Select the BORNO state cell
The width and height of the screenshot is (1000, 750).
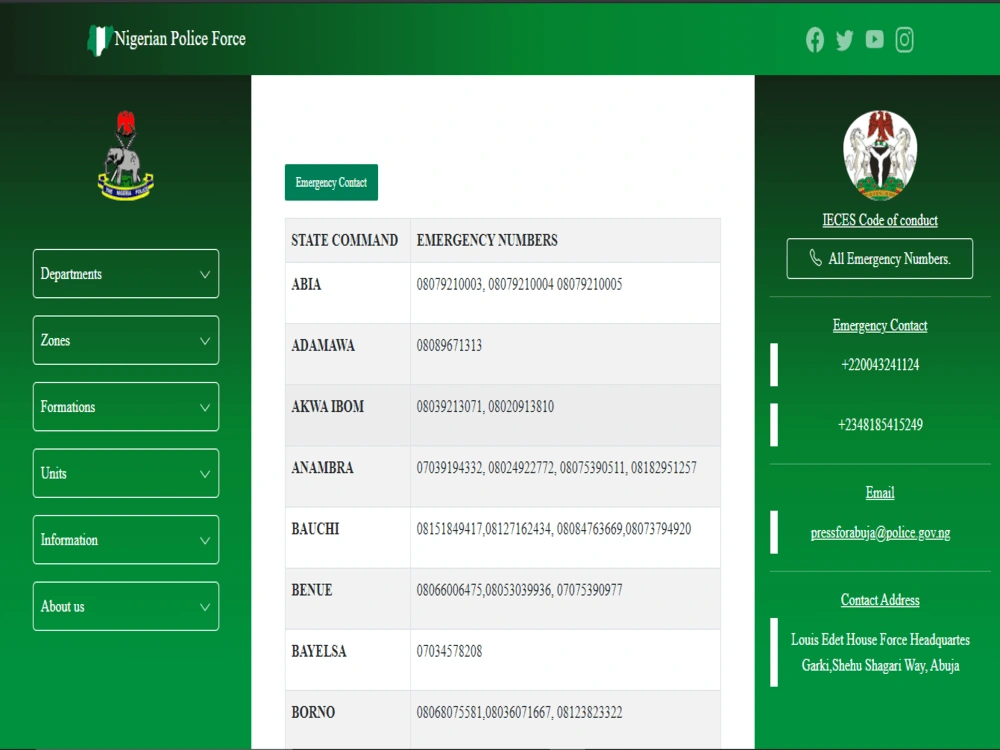[x=348, y=719]
